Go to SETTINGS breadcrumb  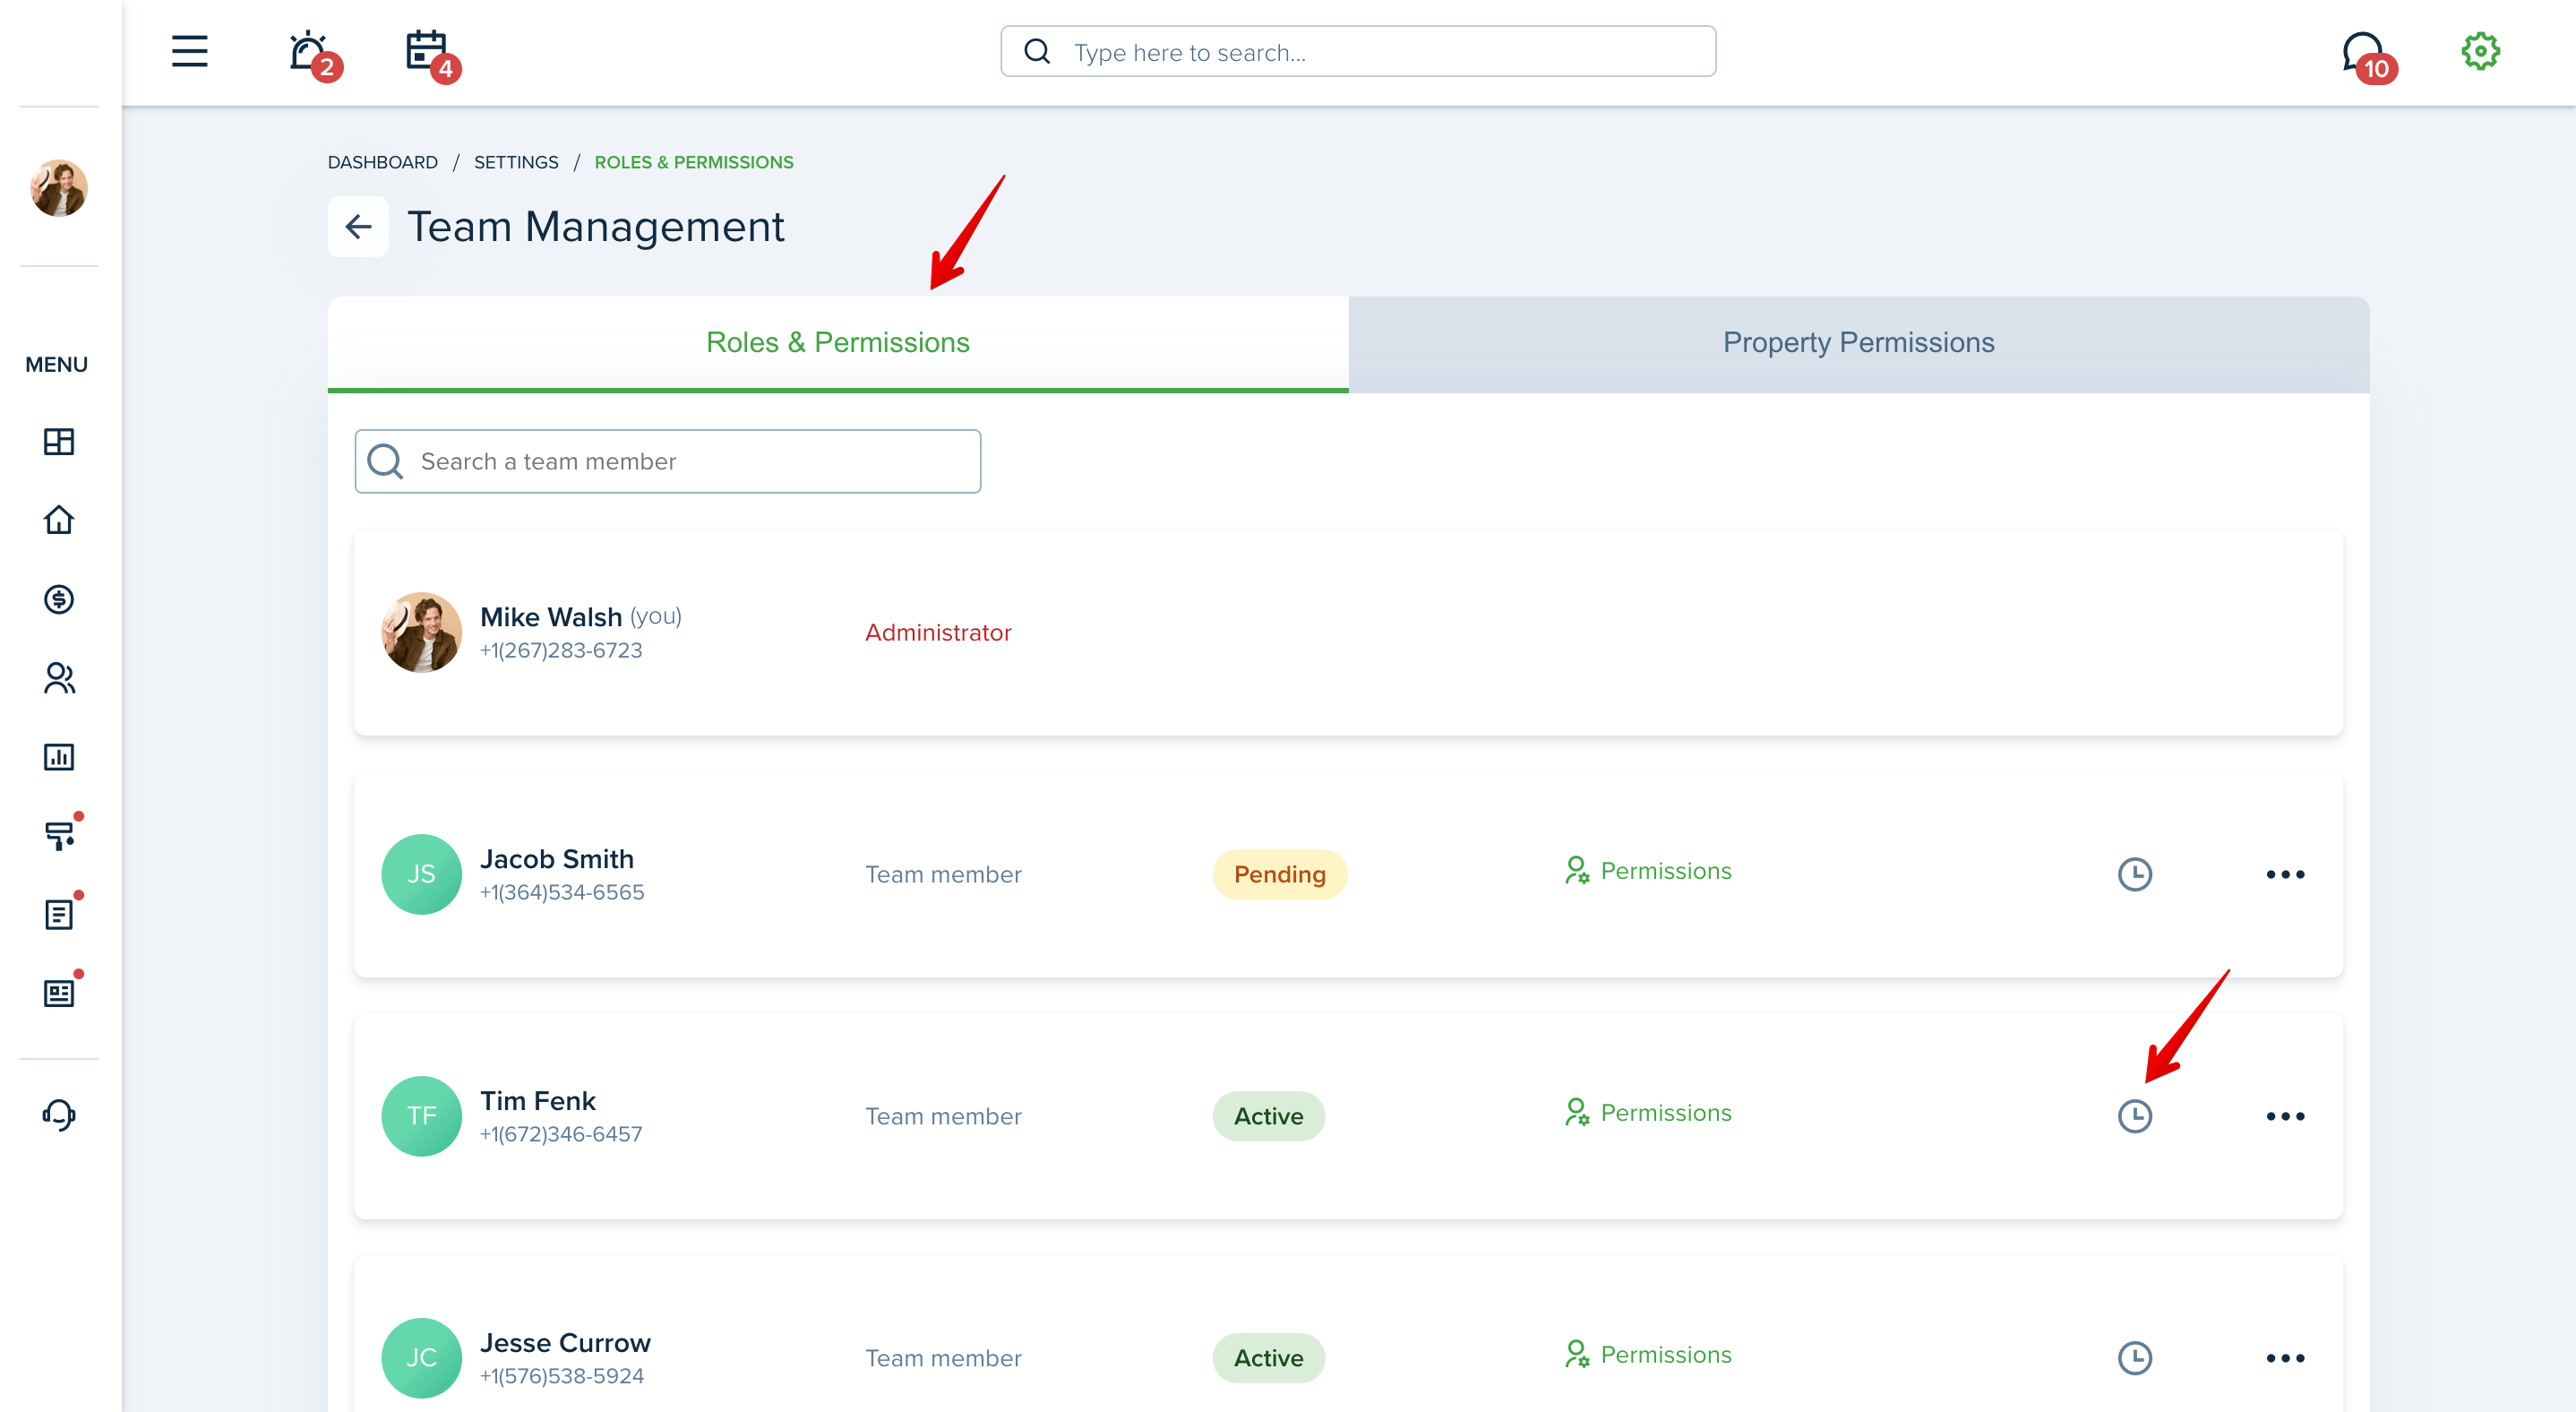point(516,162)
